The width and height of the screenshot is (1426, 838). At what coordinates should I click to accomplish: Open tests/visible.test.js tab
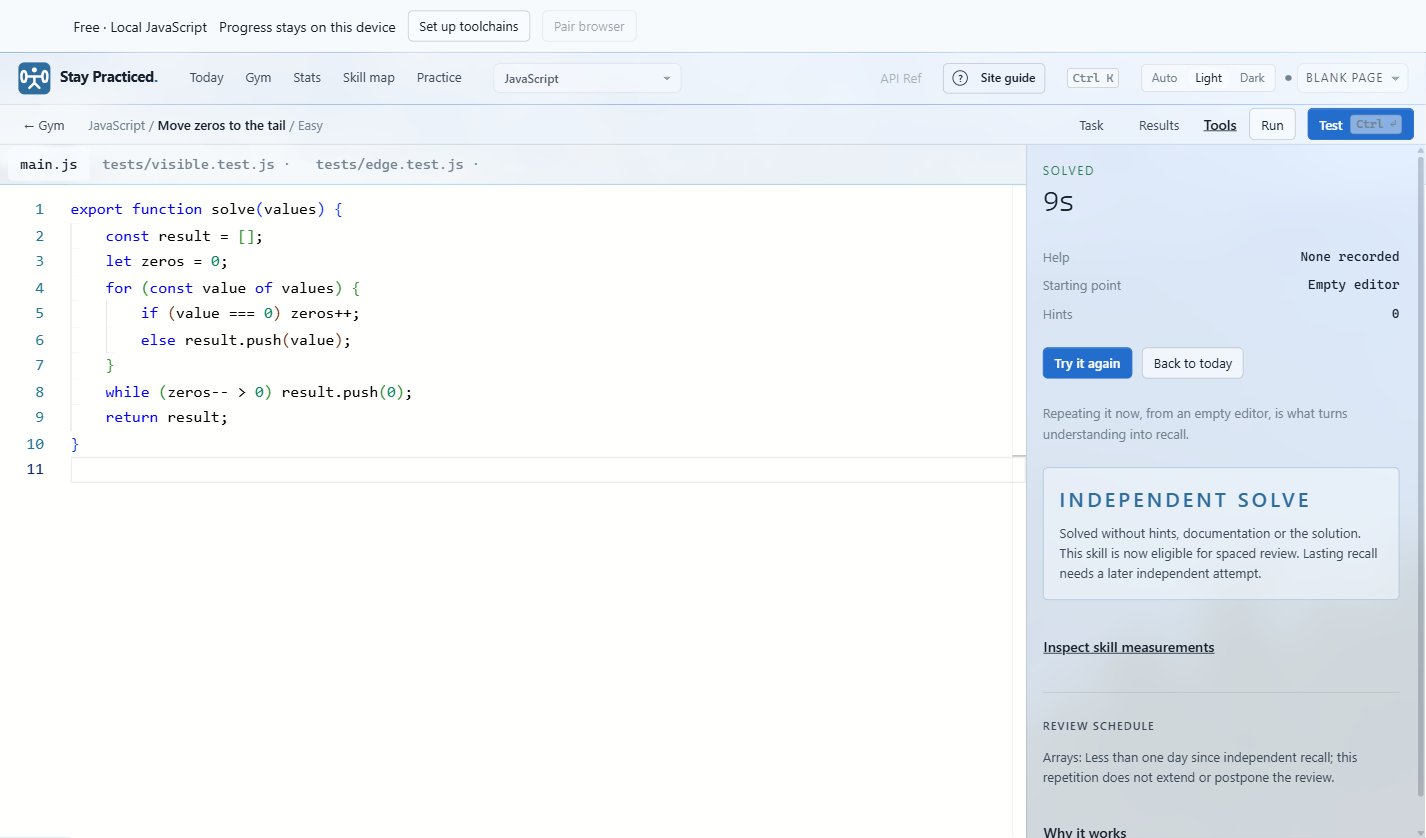188,164
